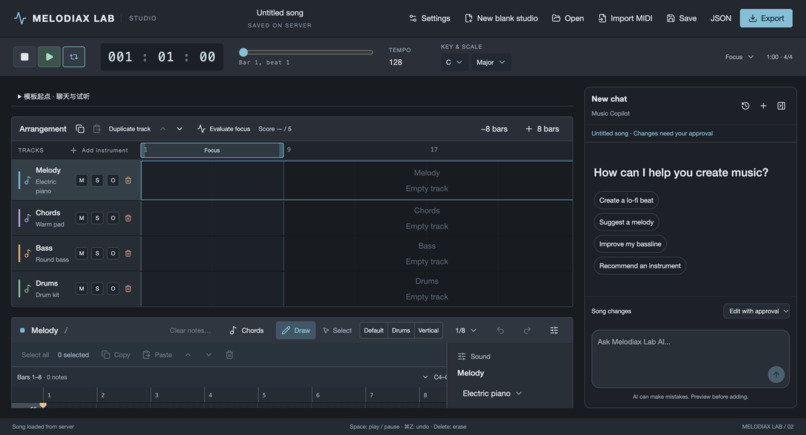Screen dimensions: 806x435
Task: Mute the Bass track
Action: click(81, 253)
